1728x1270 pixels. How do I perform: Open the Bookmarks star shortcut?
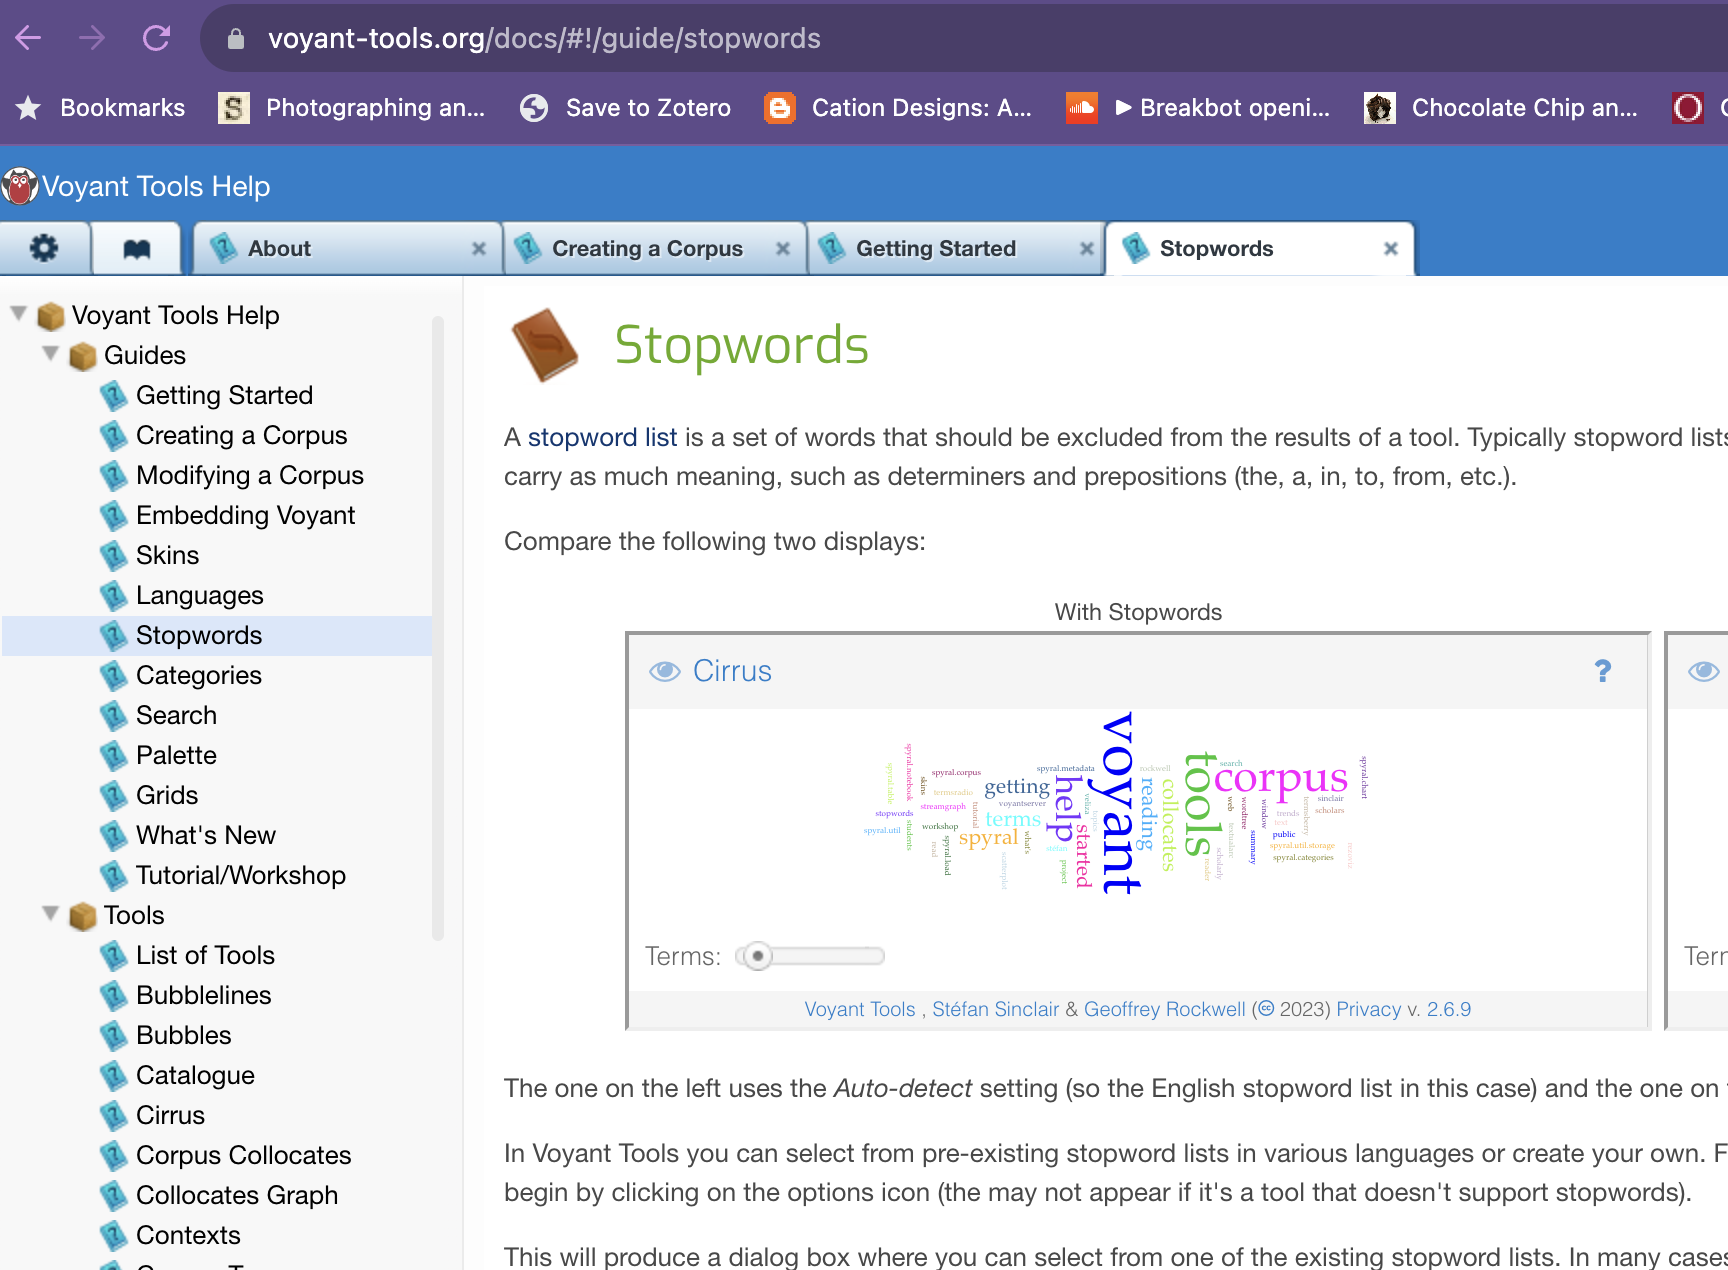(x=100, y=108)
